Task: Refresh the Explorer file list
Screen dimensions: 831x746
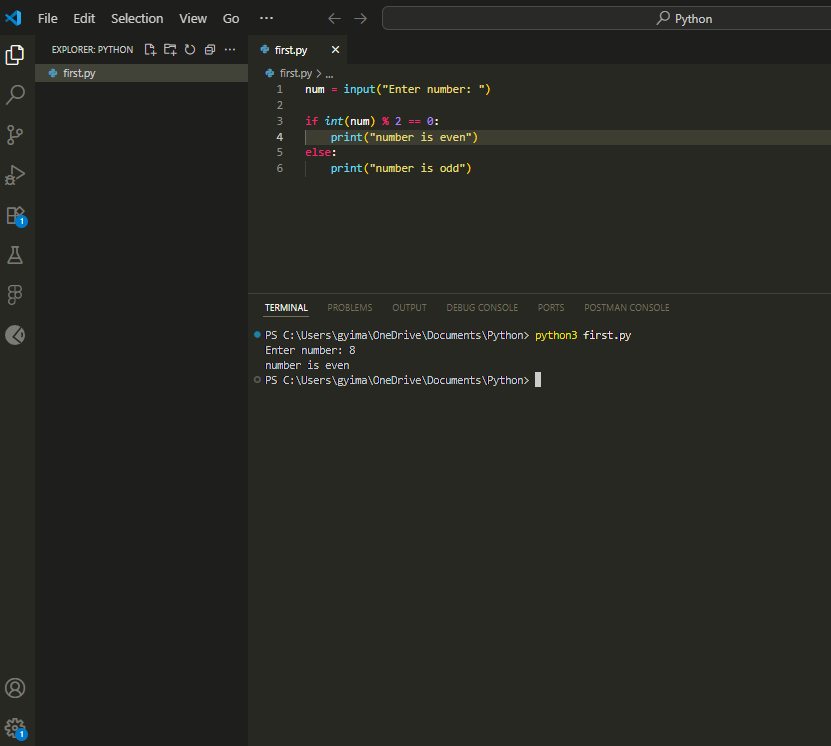Action: tap(190, 50)
